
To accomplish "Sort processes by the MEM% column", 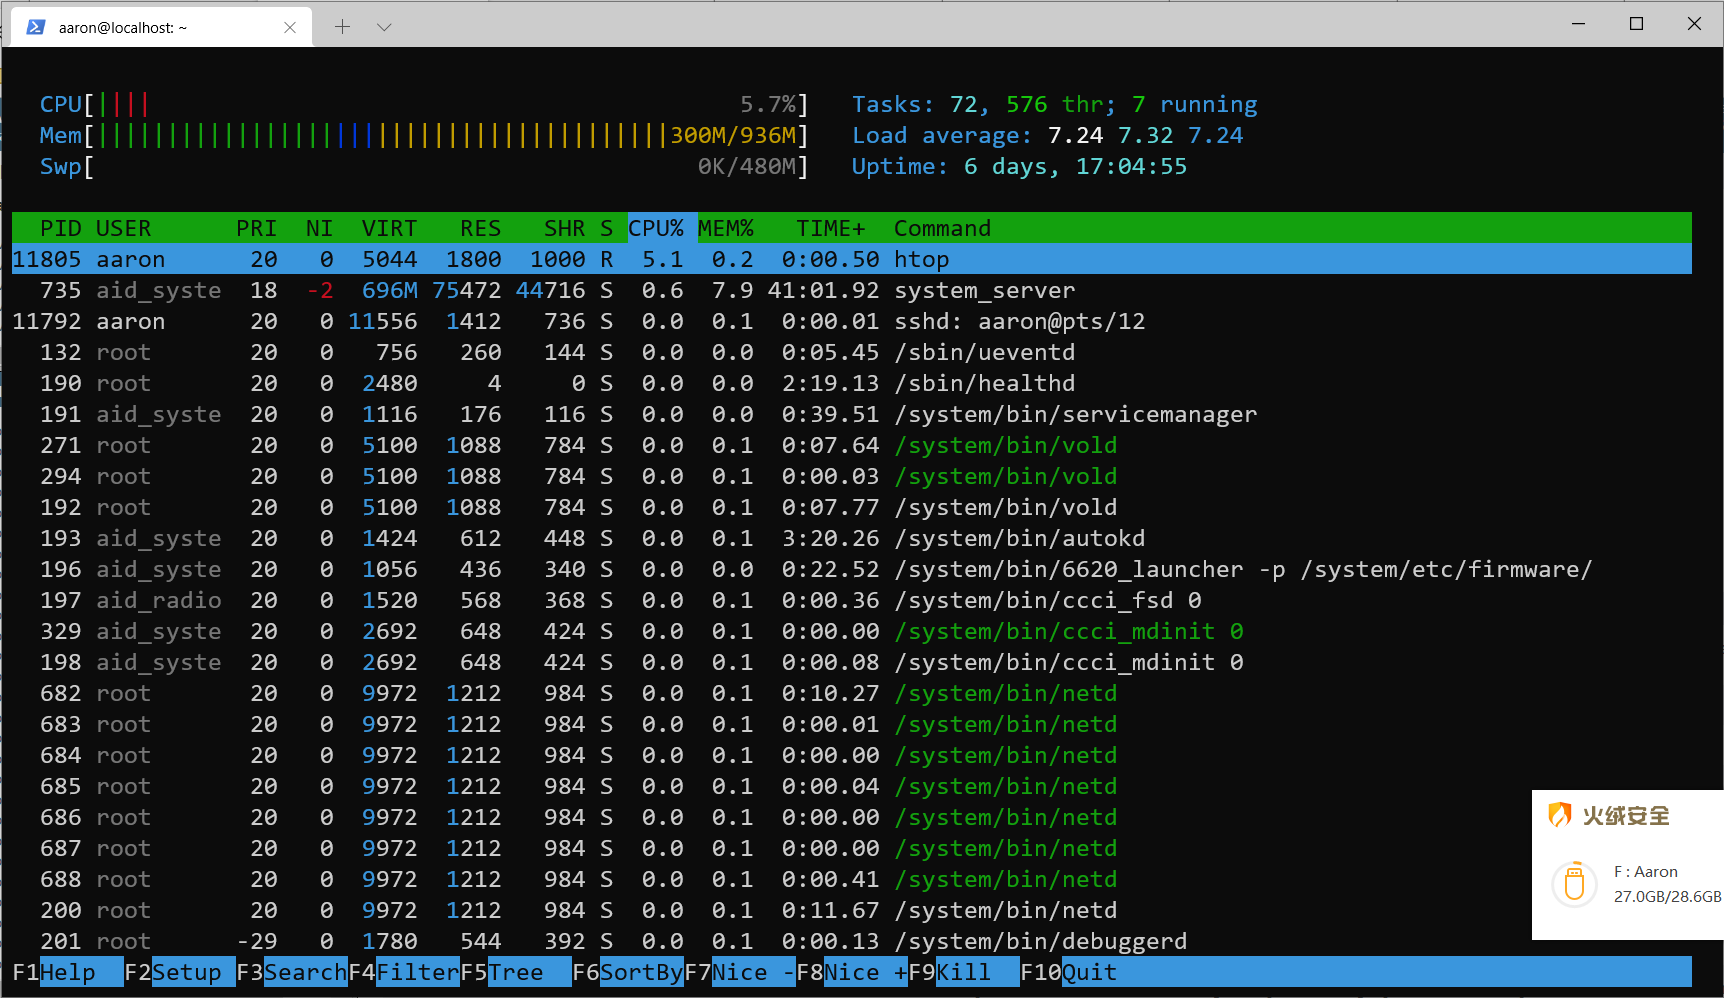I will [727, 228].
